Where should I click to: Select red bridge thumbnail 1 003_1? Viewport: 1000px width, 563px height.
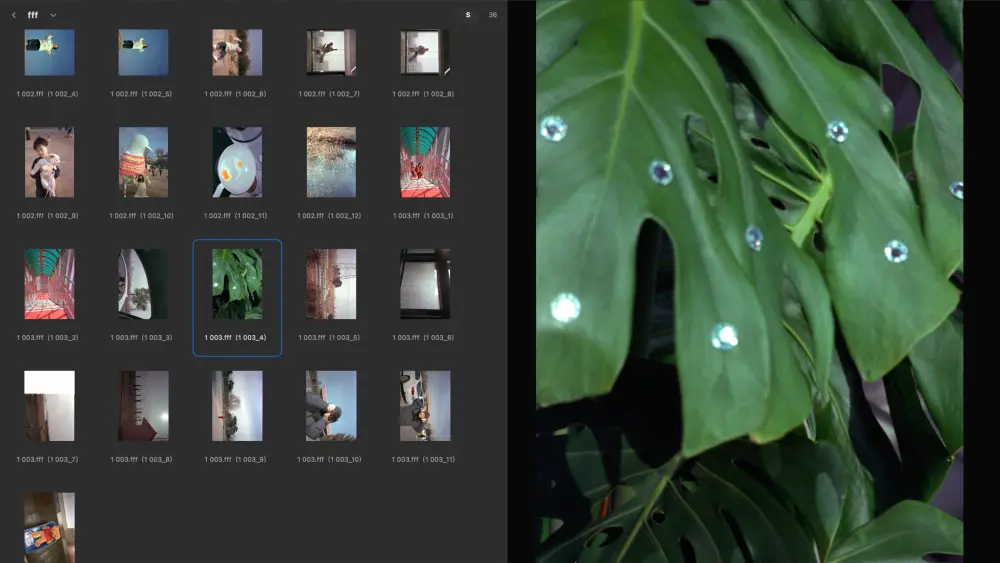425,162
